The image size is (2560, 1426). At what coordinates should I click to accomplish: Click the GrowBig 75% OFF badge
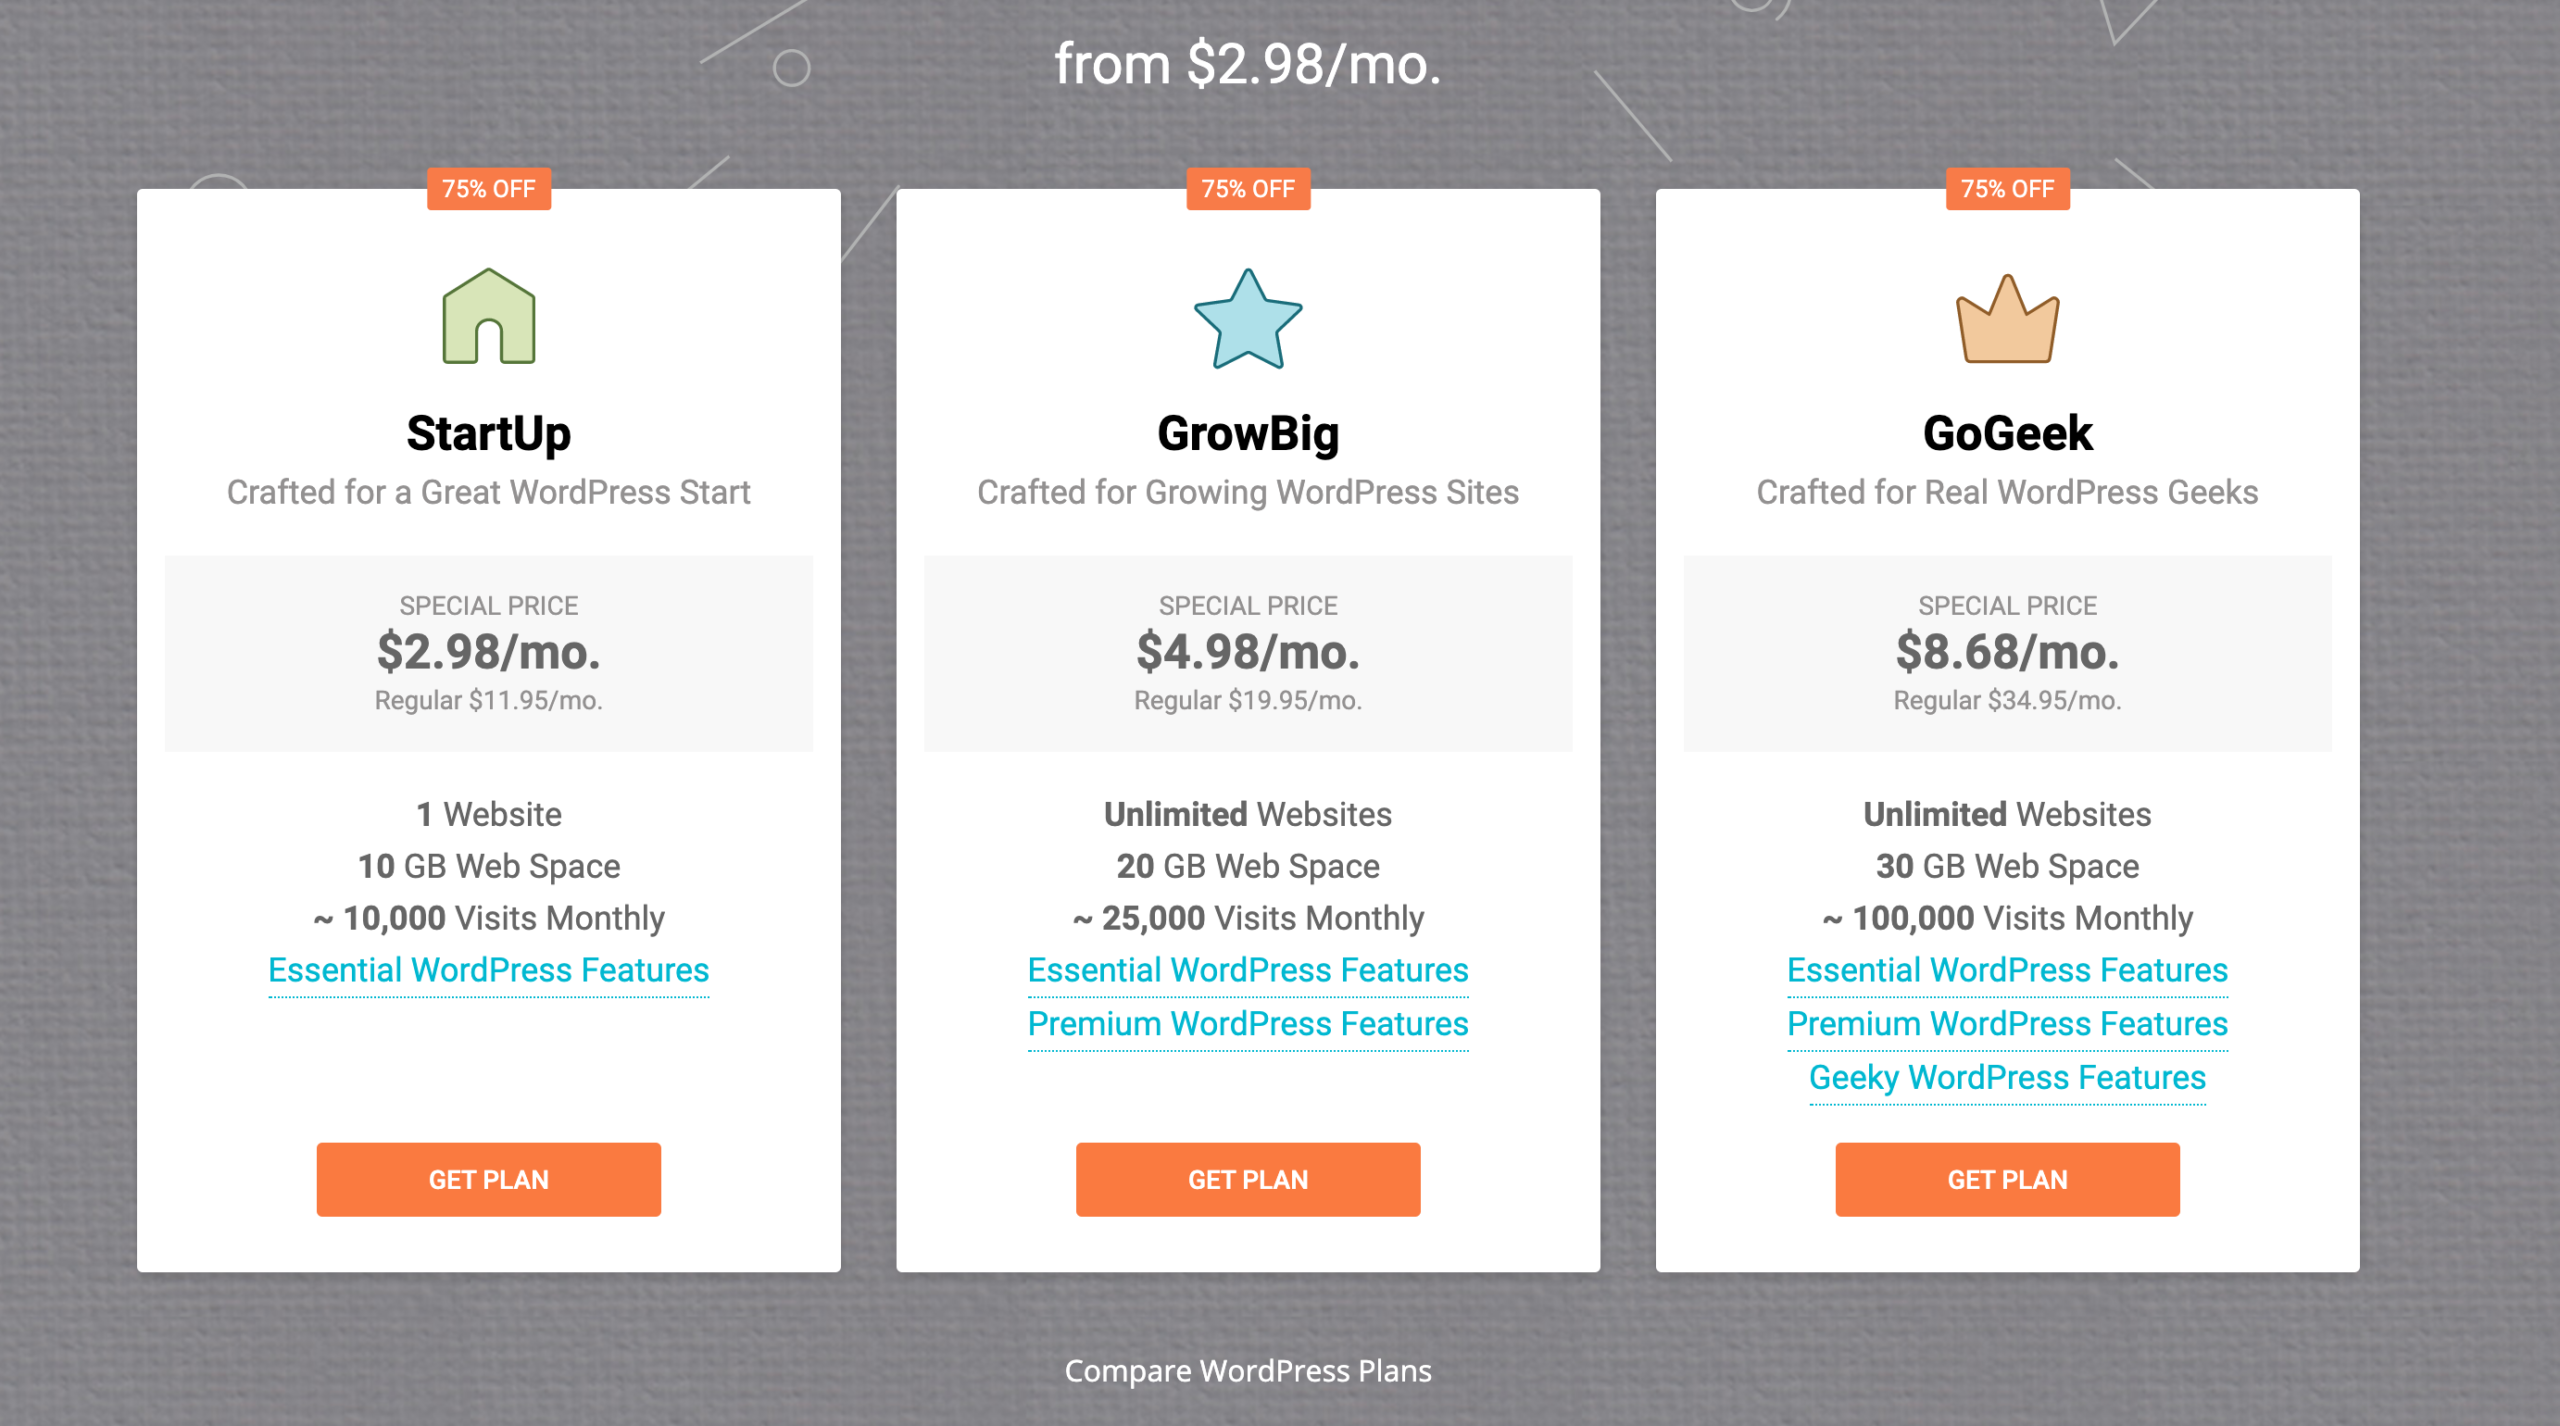pyautogui.click(x=1248, y=189)
